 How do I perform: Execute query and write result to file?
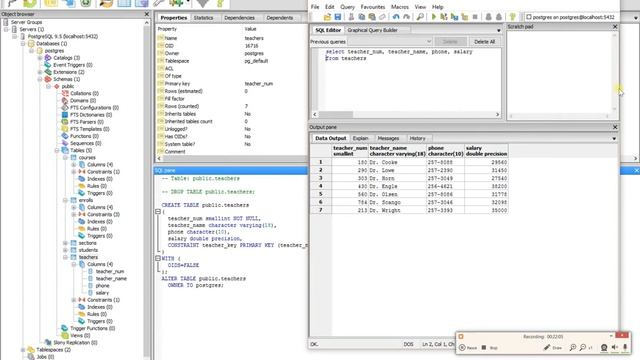pos(454,17)
